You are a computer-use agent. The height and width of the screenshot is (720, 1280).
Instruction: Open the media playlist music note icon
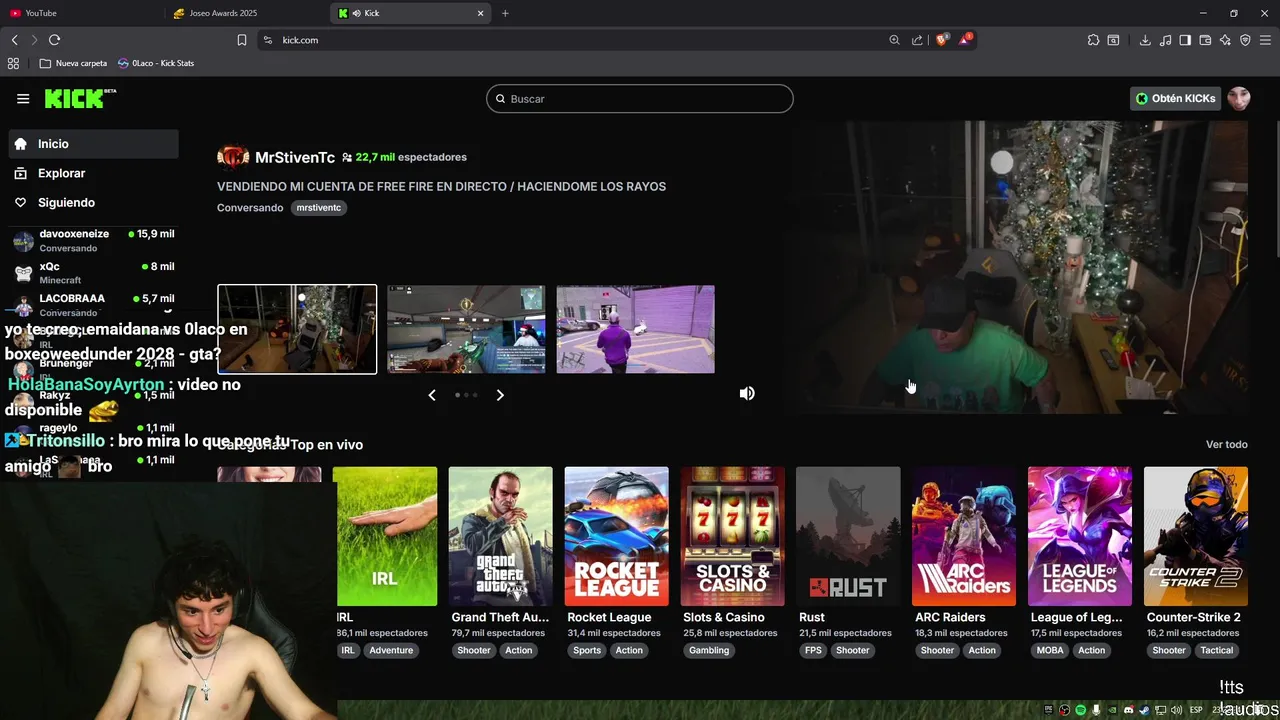[x=1165, y=40]
